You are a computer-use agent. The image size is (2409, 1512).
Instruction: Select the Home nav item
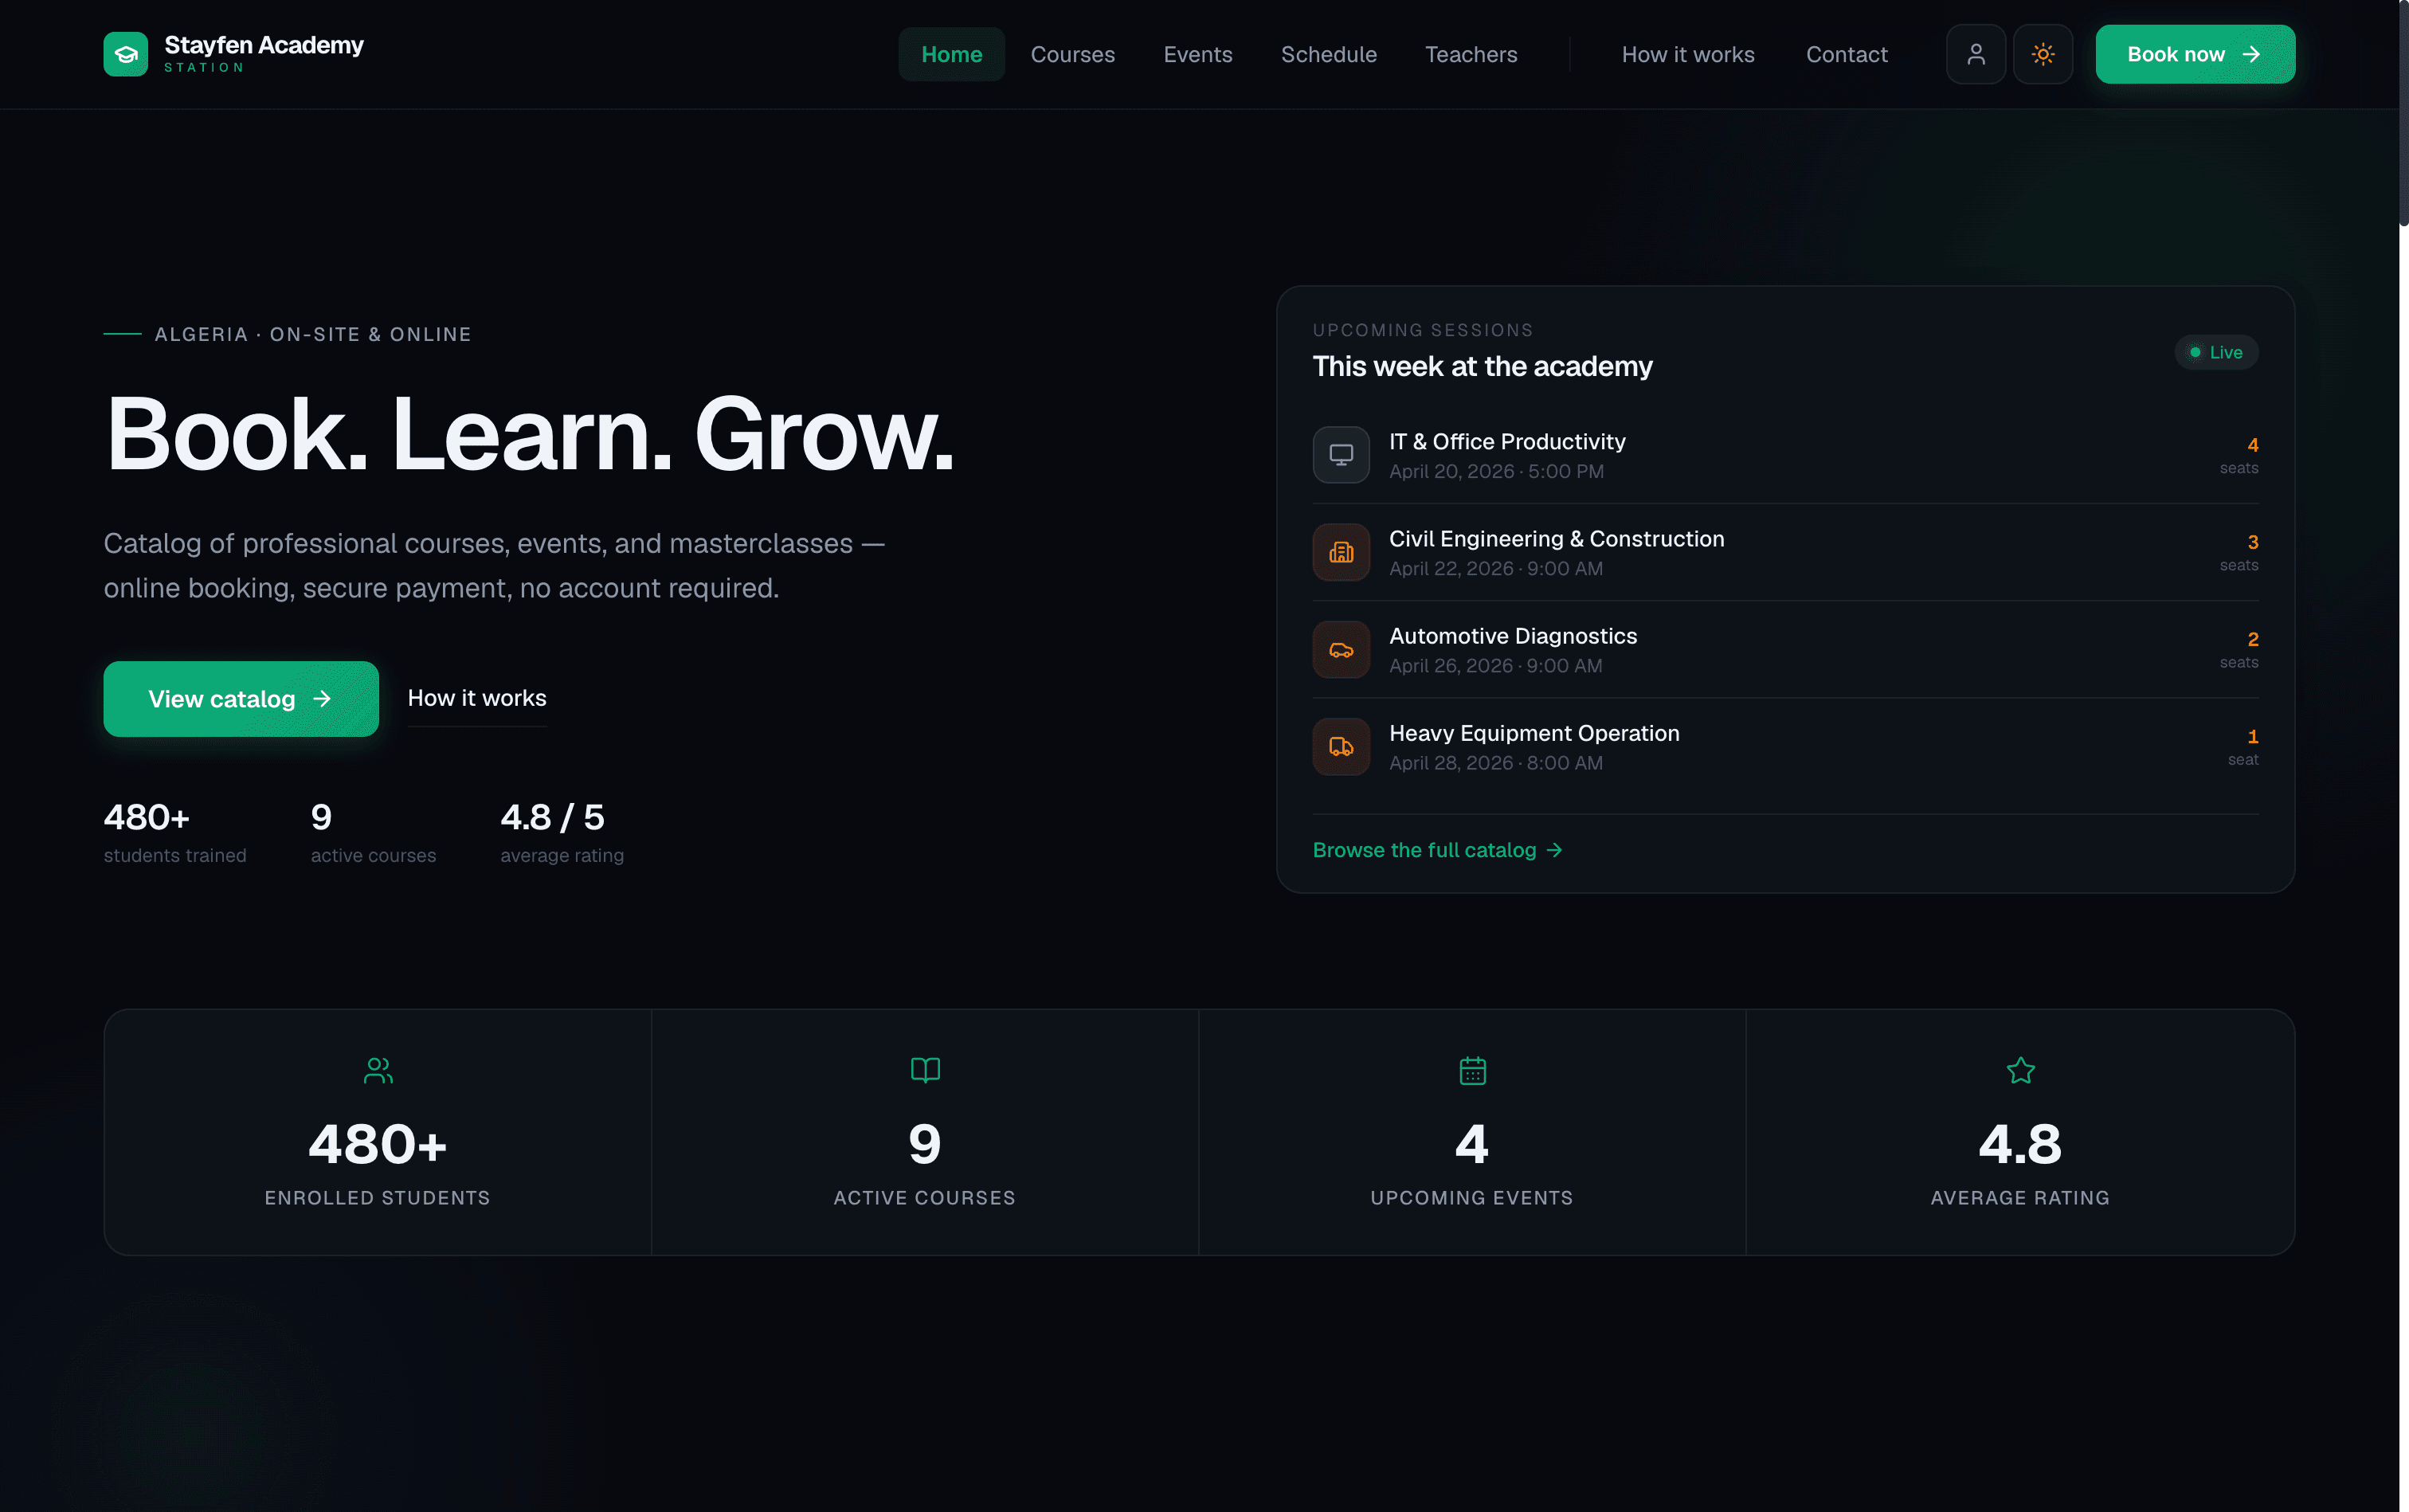951,54
